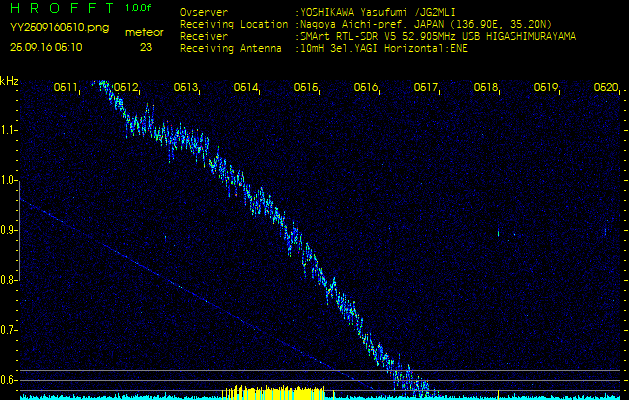Click the 0511 time marker
Screen dimensions: 629x400
point(66,88)
